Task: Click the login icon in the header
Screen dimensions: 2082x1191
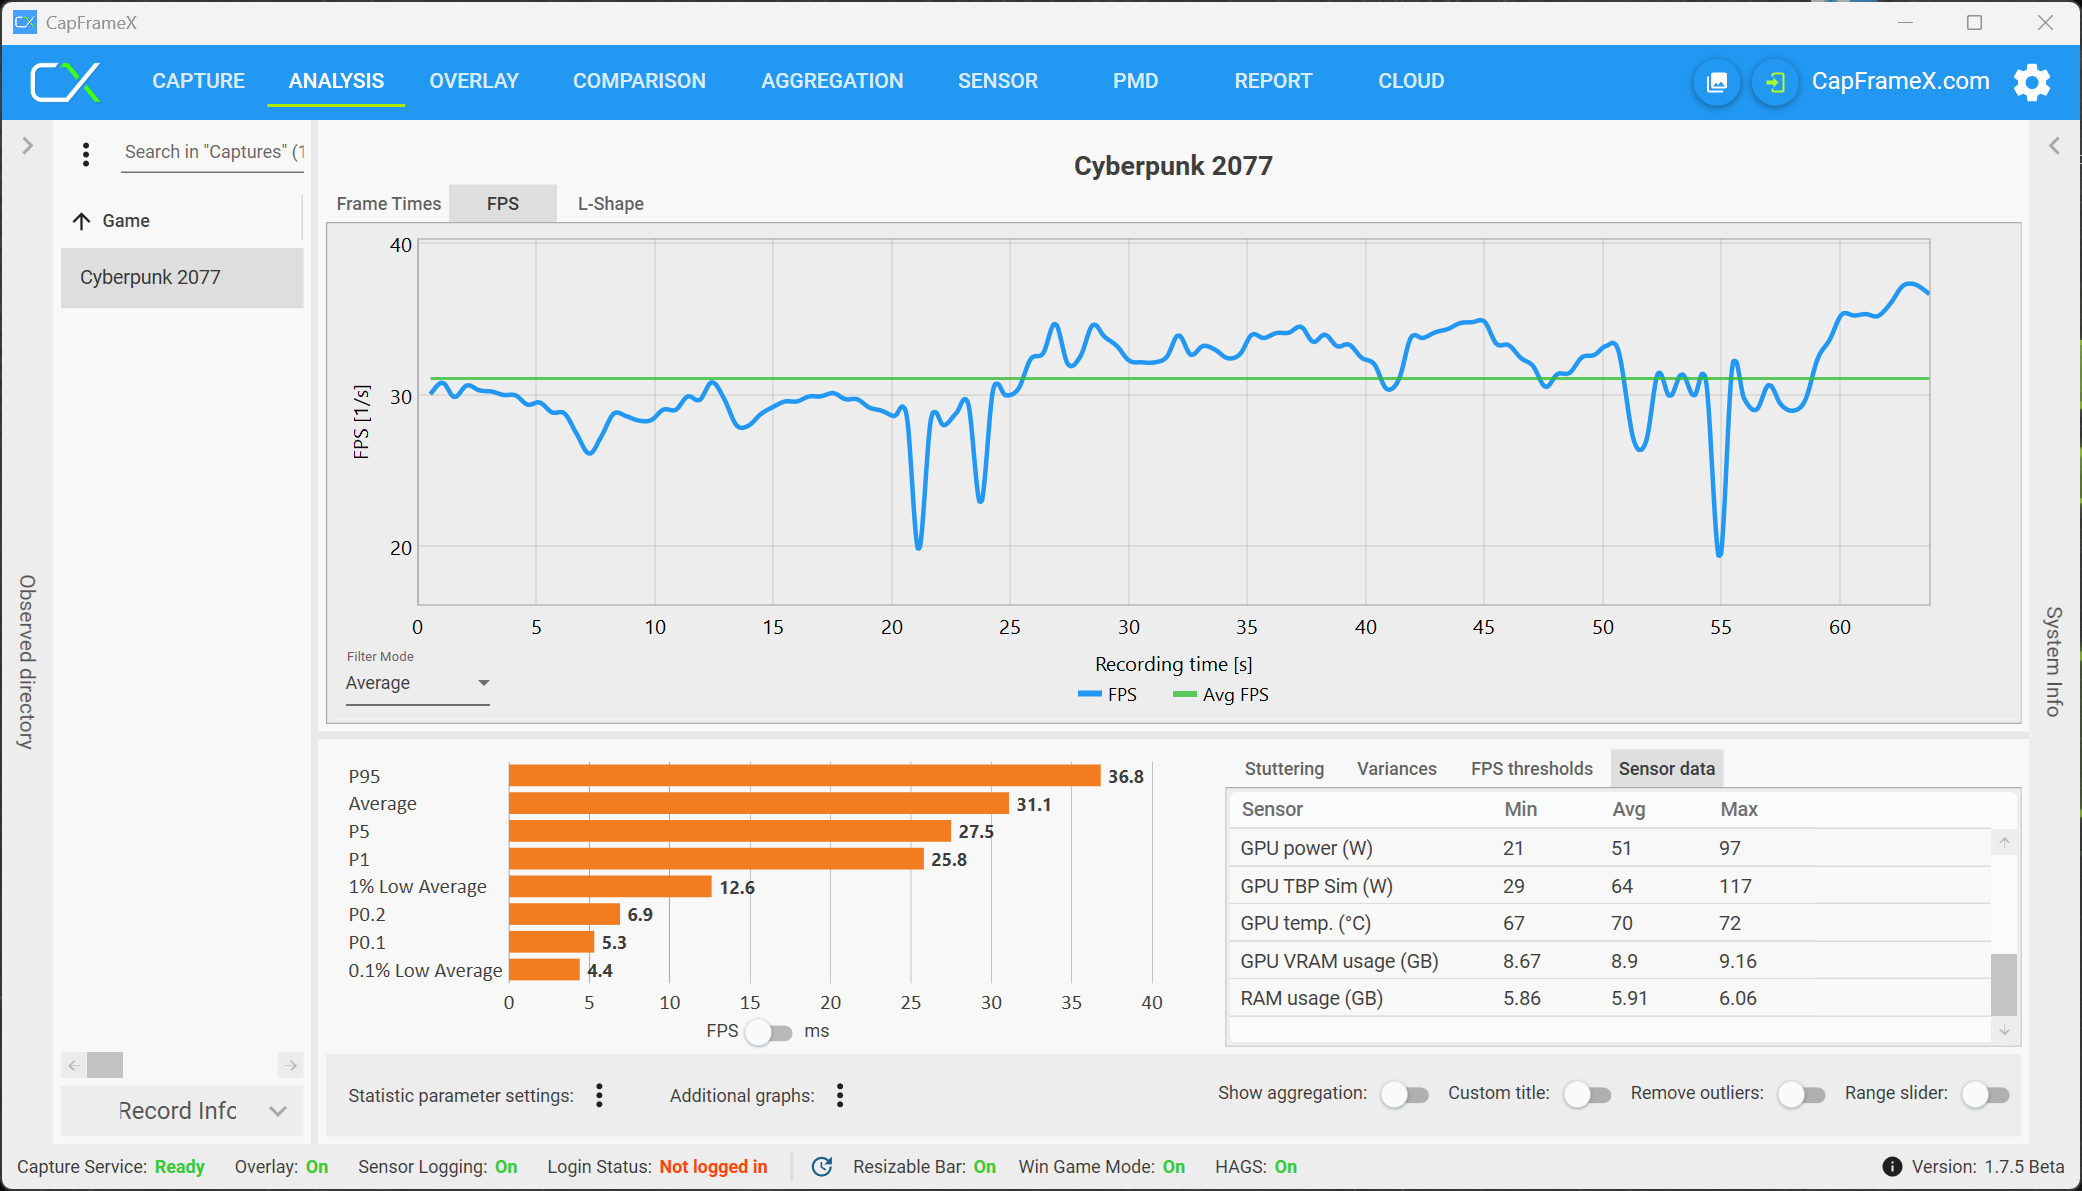Action: pos(1775,82)
